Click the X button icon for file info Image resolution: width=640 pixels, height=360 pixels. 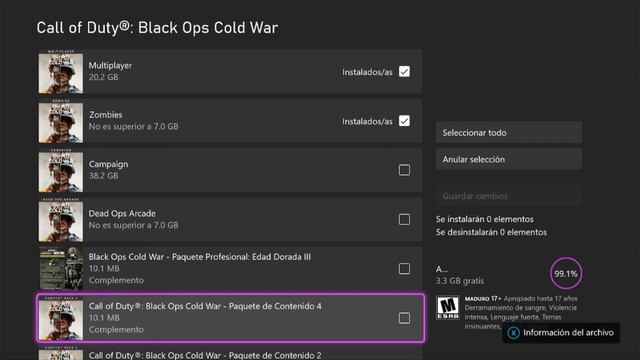pyautogui.click(x=513, y=333)
